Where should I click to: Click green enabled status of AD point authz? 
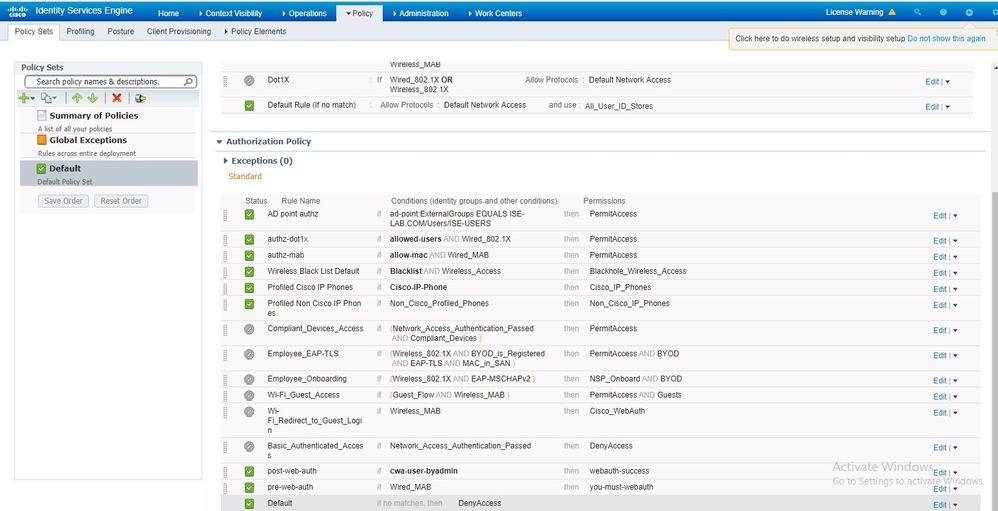click(249, 214)
